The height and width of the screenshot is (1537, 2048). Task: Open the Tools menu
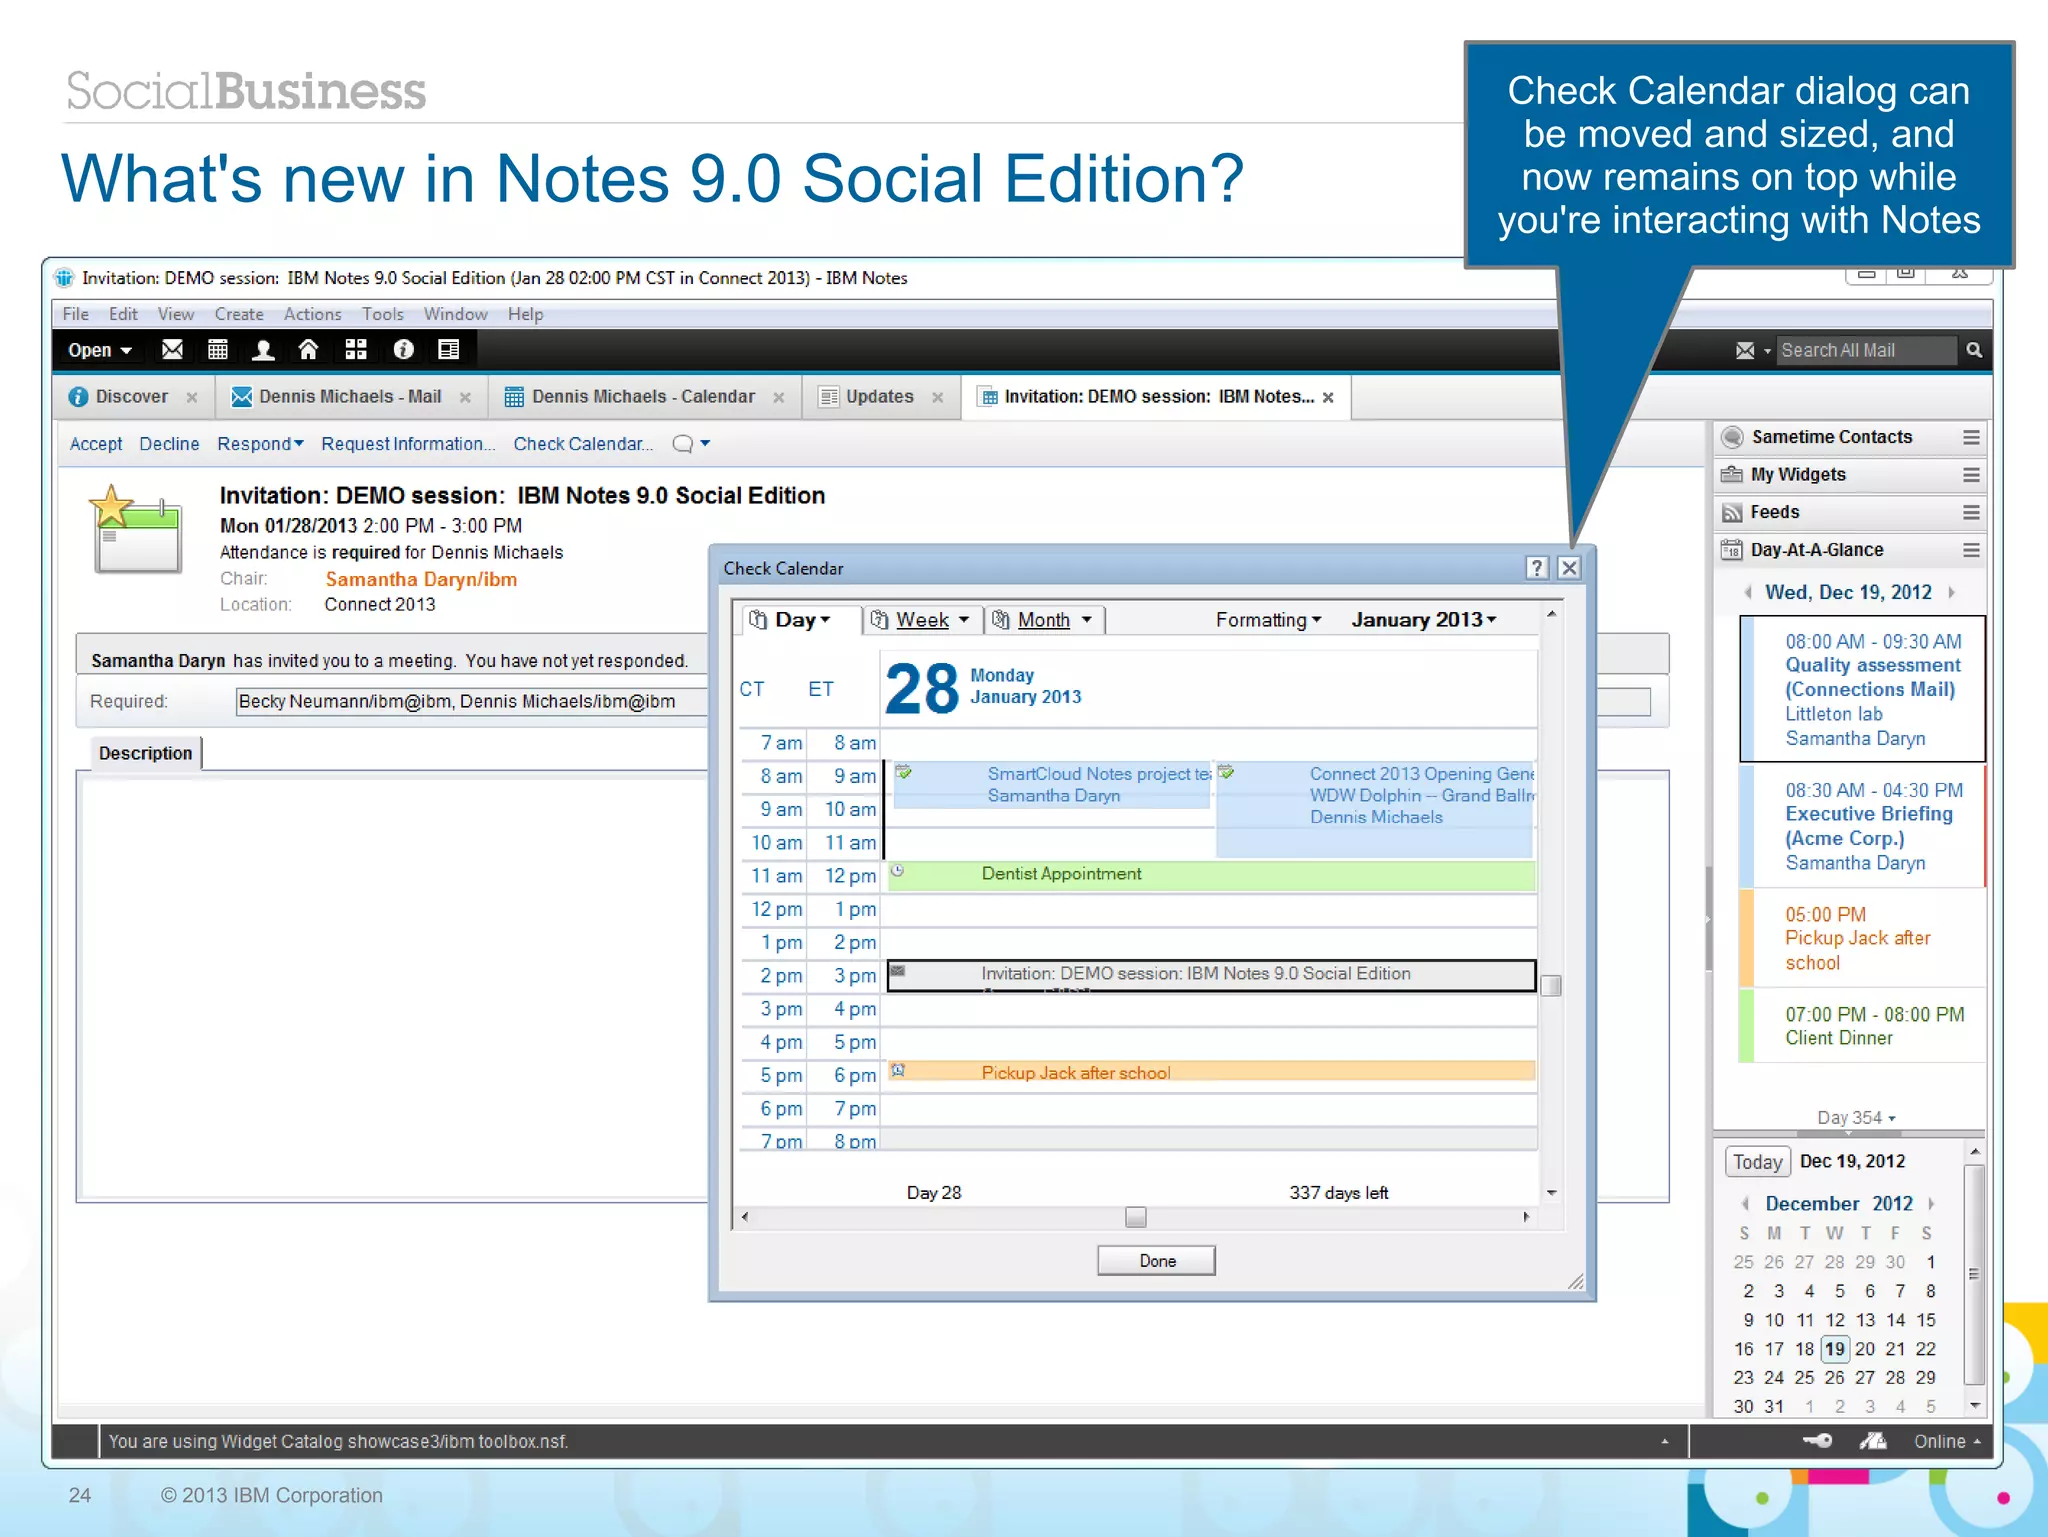pyautogui.click(x=382, y=314)
